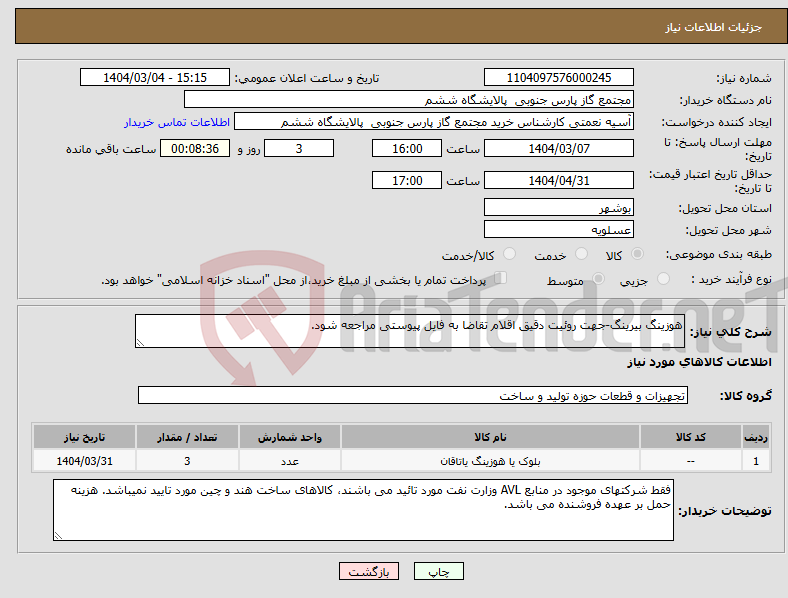
Task: Click the توضیحات خریدار label
Action: point(725,511)
